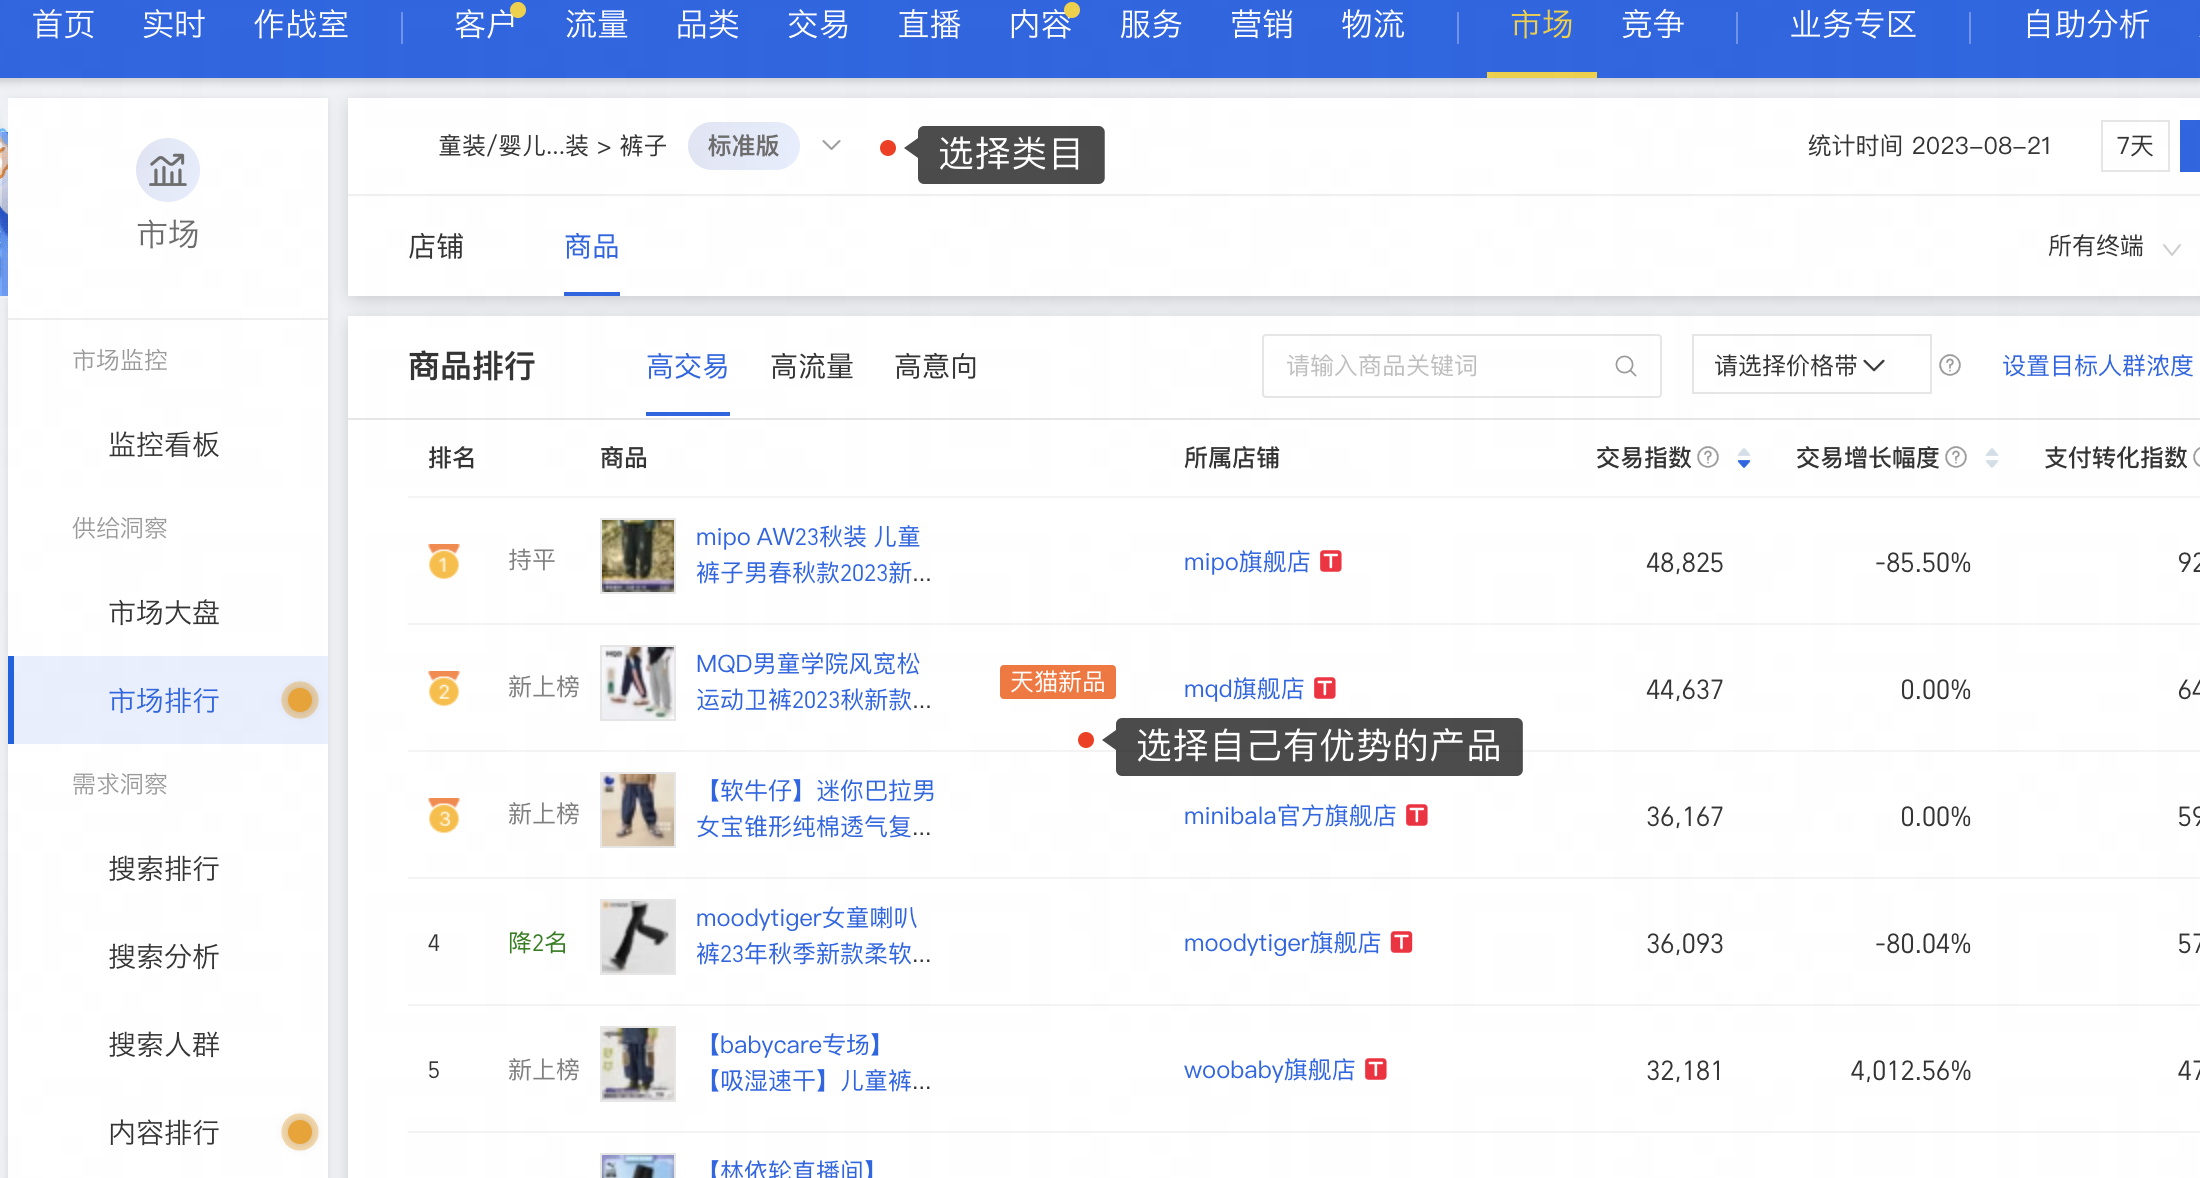Sort by 交易指数 using its sort arrows

[1744, 458]
